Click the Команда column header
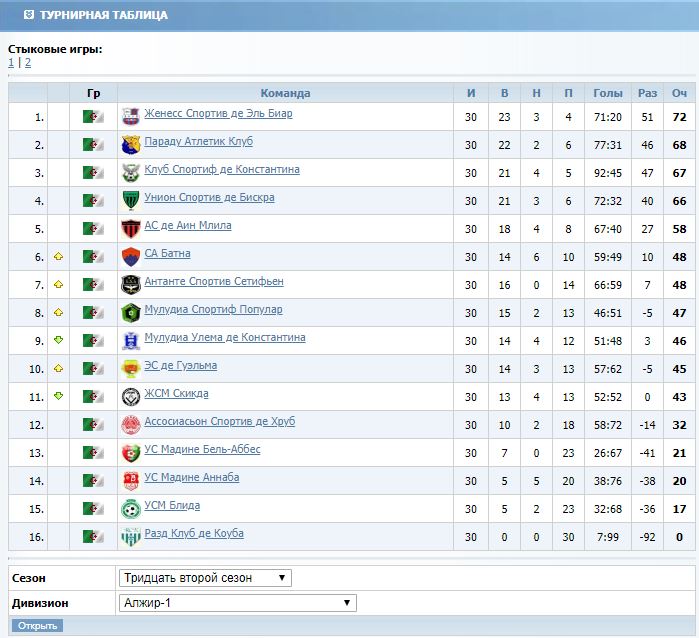This screenshot has height=638, width=699. coord(285,93)
